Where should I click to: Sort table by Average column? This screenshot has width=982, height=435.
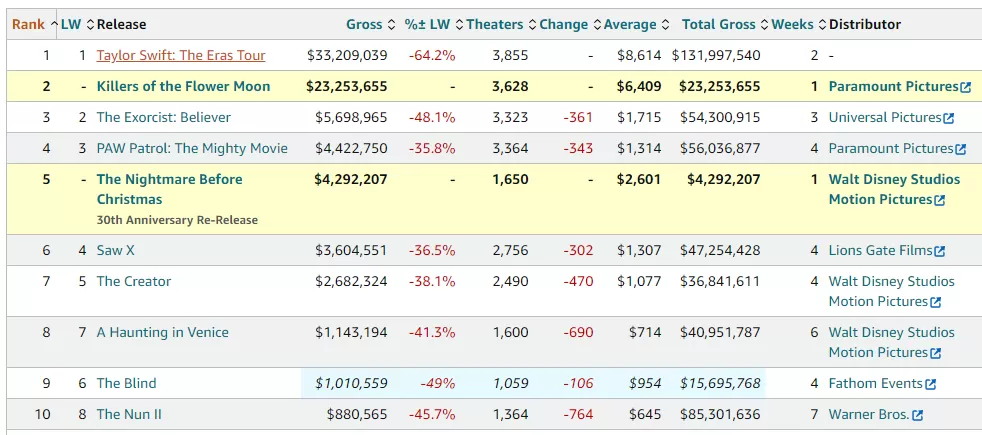(x=636, y=24)
